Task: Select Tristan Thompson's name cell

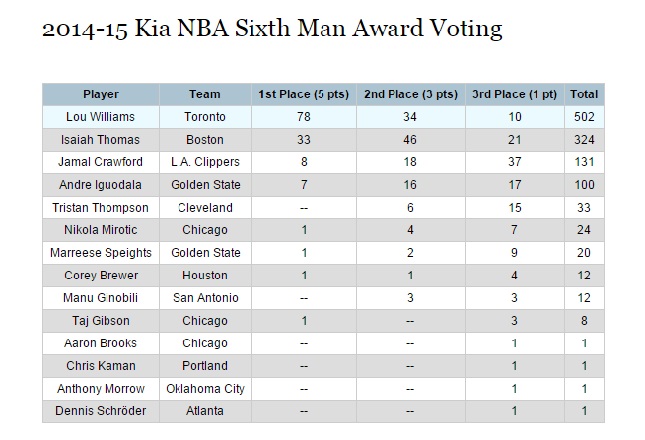Action: 100,208
